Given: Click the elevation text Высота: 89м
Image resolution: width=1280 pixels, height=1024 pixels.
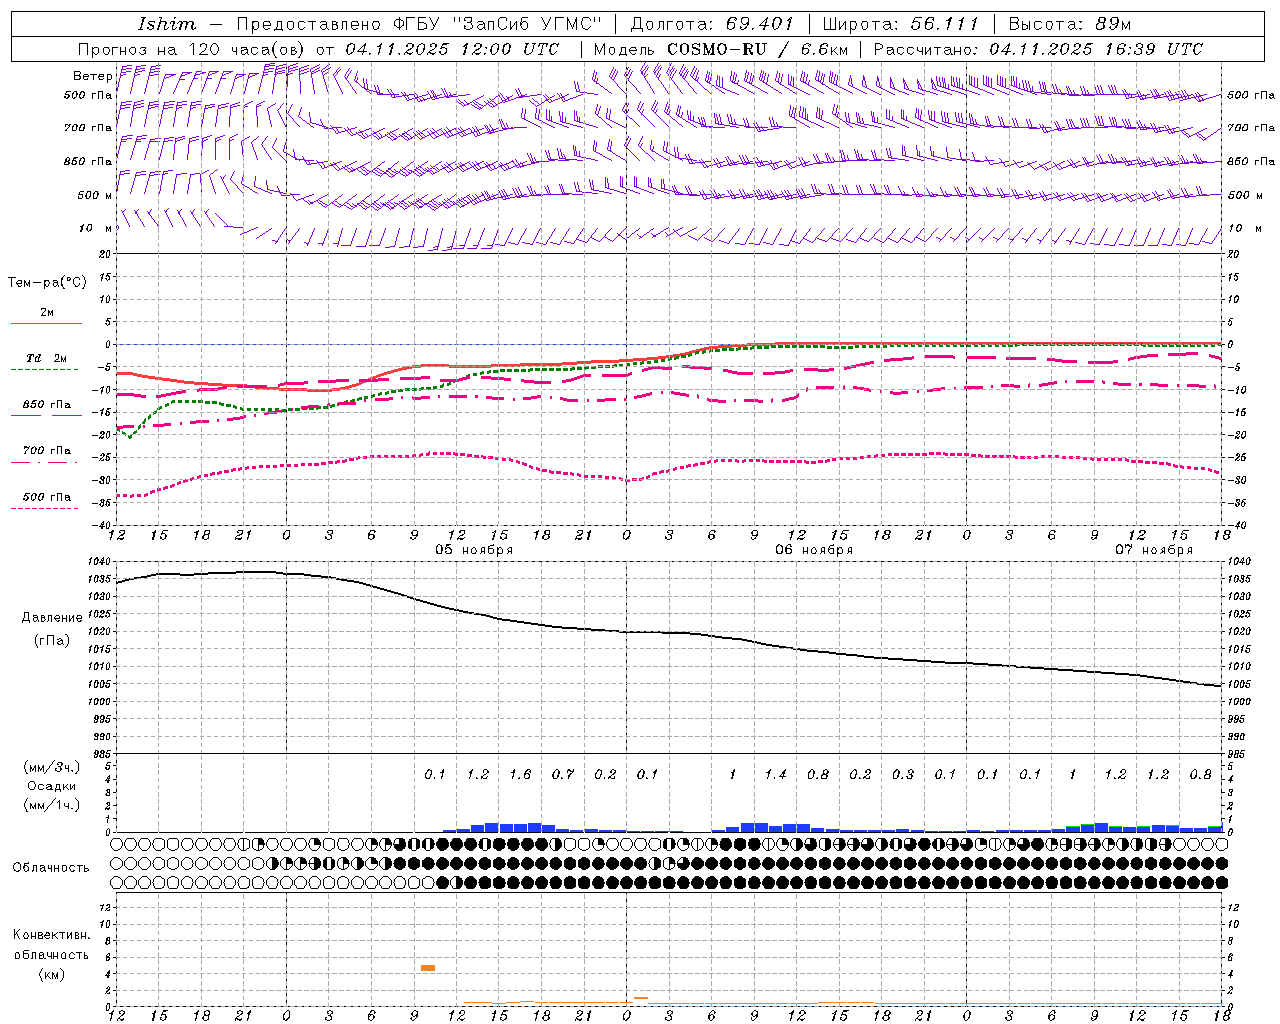Looking at the screenshot, I should click(x=1070, y=24).
